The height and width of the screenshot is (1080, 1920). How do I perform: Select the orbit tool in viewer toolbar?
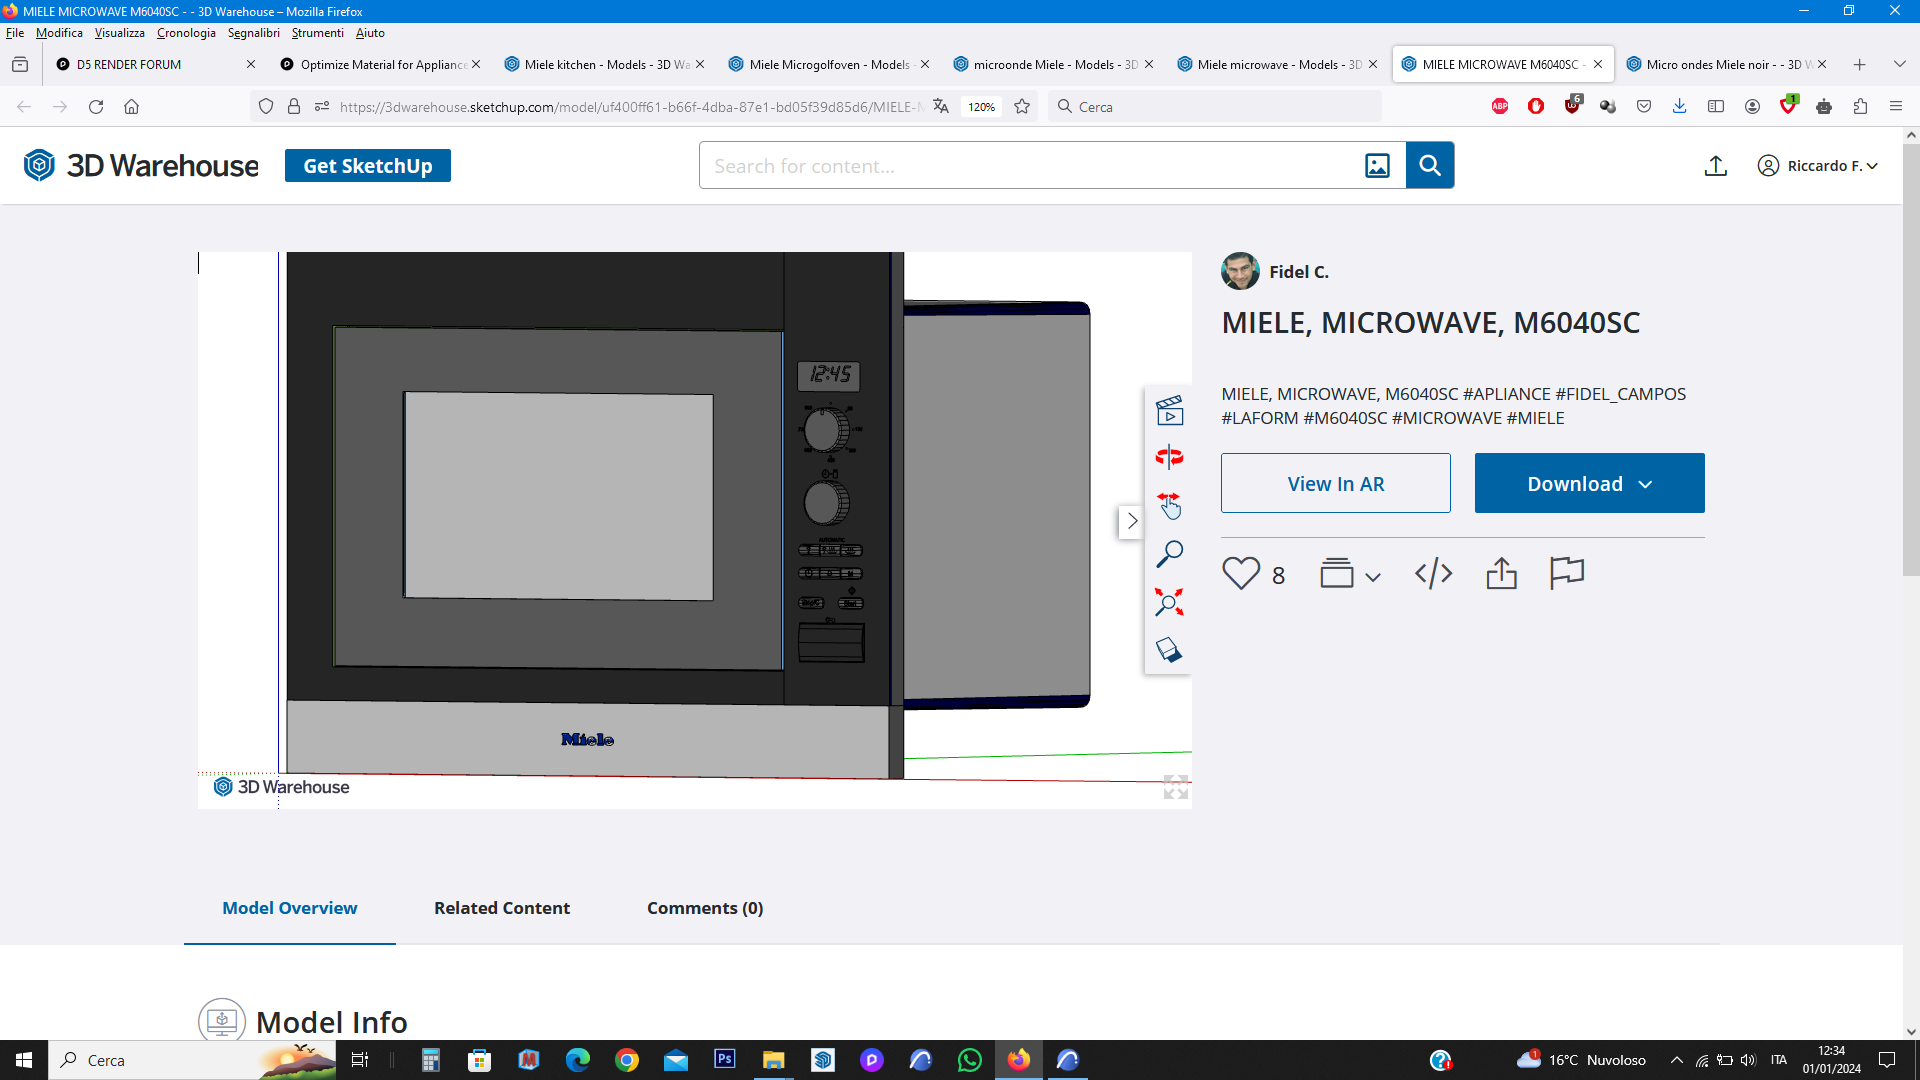tap(1169, 457)
